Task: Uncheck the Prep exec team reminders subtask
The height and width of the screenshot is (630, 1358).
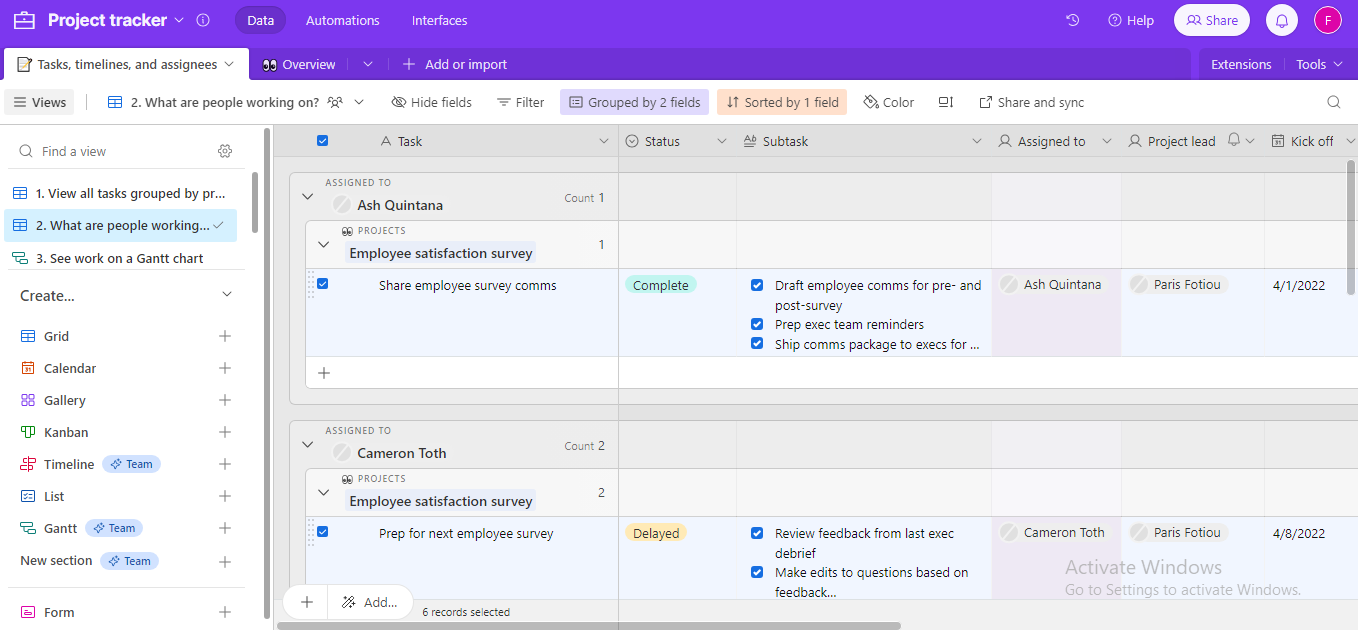Action: coord(757,323)
